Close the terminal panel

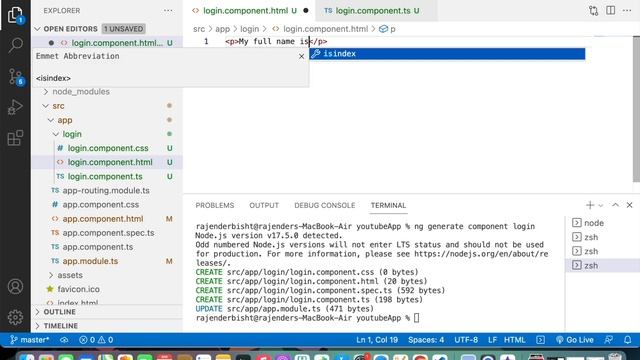click(x=629, y=205)
